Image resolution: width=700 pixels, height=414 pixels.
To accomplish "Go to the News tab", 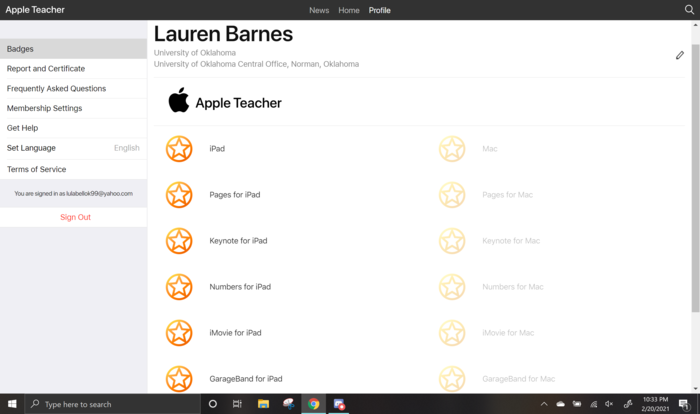I will point(319,10).
